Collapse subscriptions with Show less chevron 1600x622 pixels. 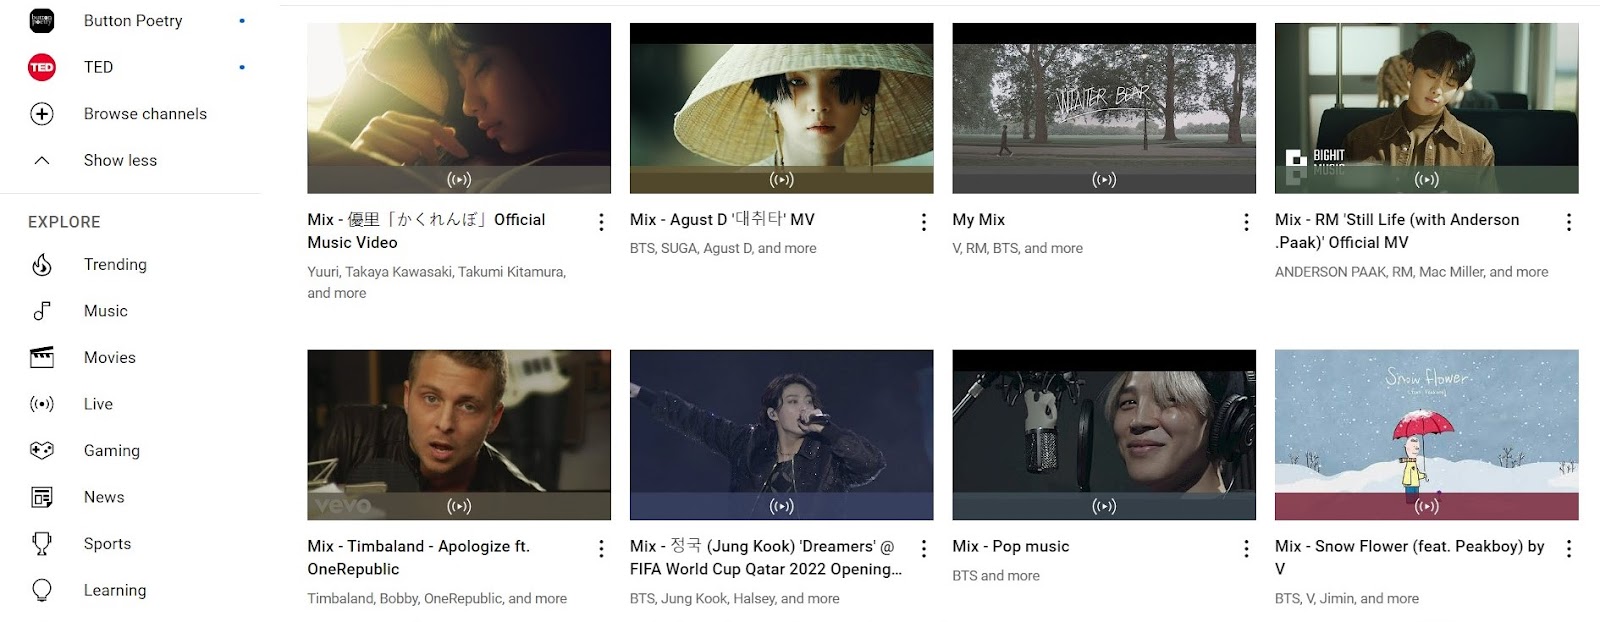coord(42,160)
